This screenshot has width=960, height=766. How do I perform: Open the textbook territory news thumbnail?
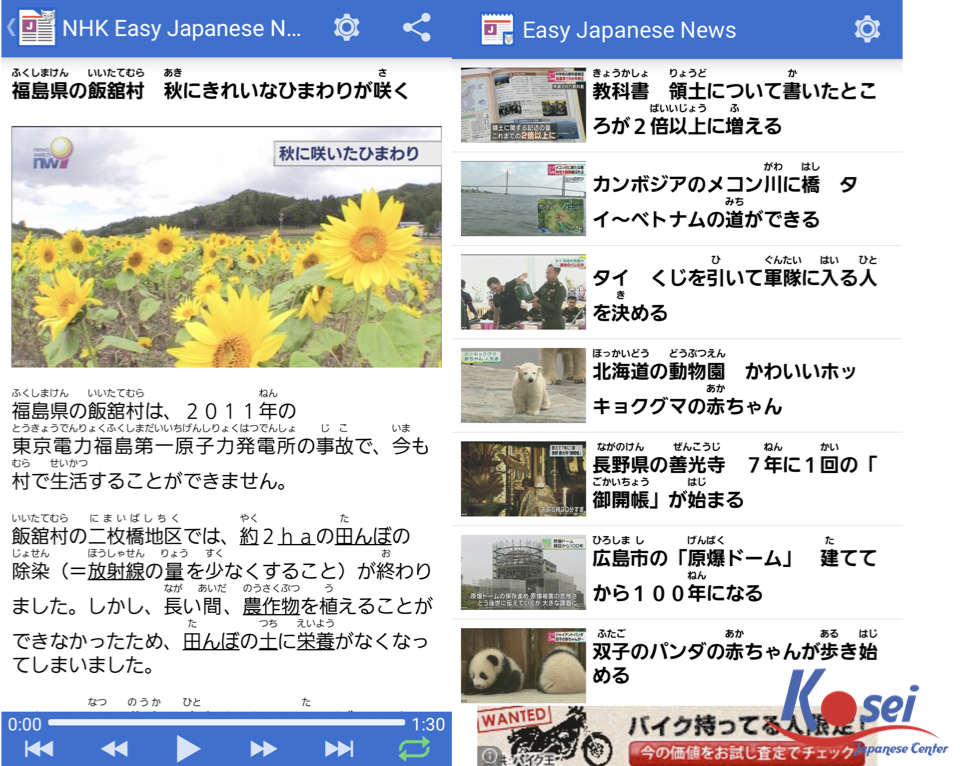[523, 105]
